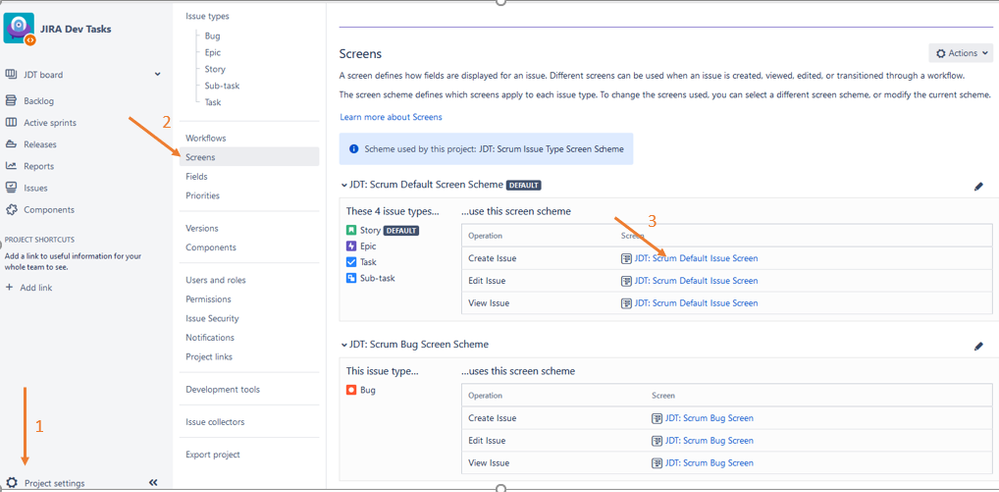Click the Active sprints sidebar icon
The image size is (999, 492).
pos(11,122)
